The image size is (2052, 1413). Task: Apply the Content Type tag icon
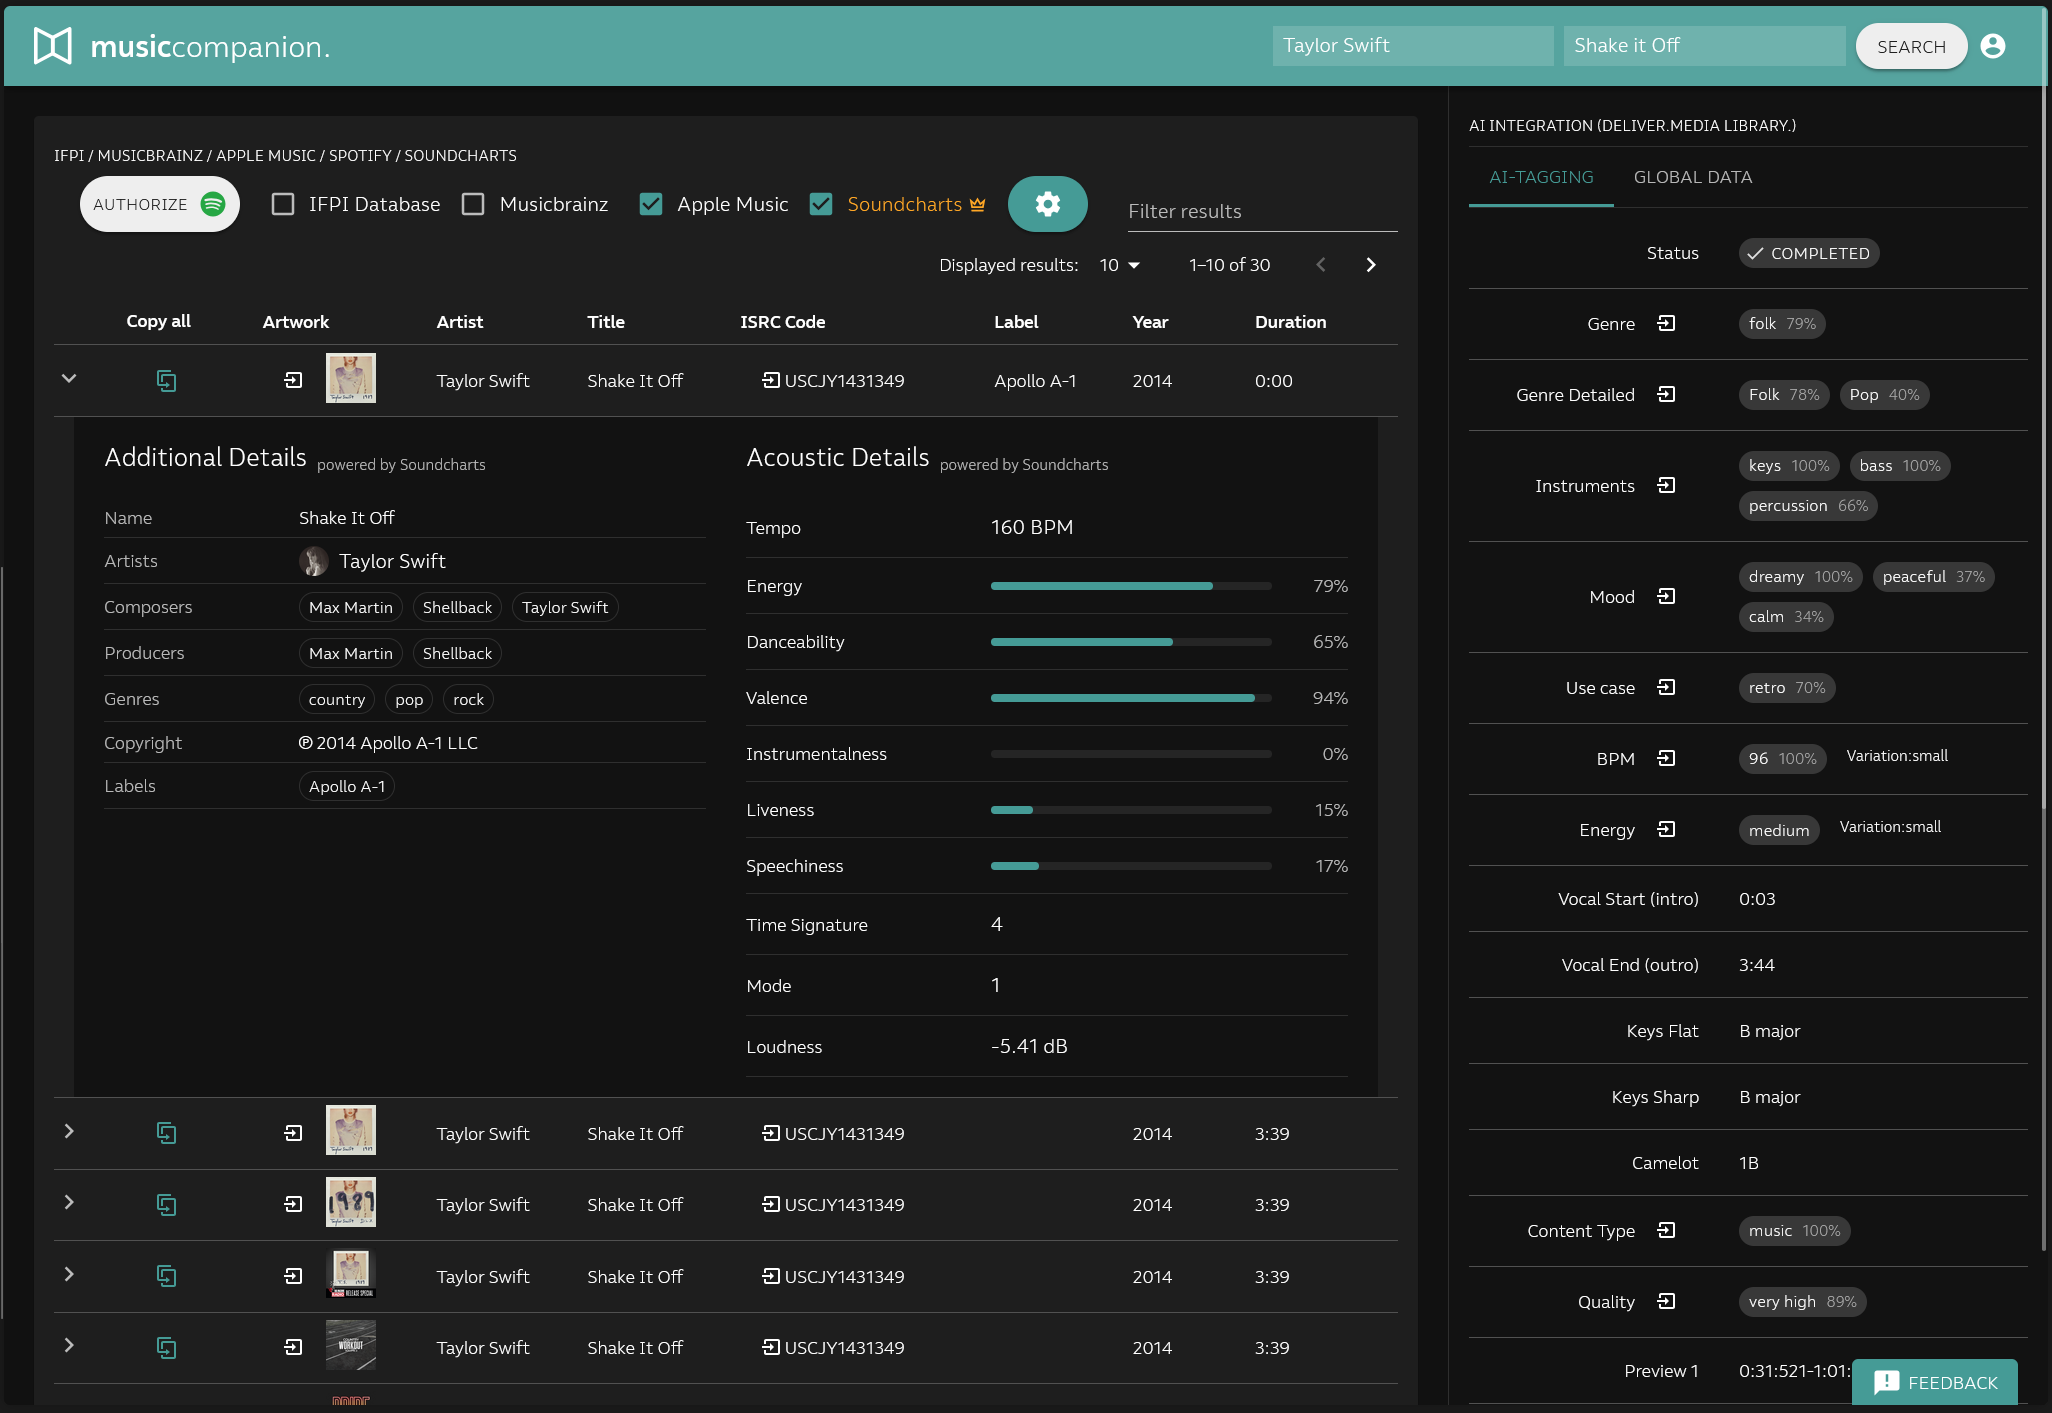point(1666,1230)
